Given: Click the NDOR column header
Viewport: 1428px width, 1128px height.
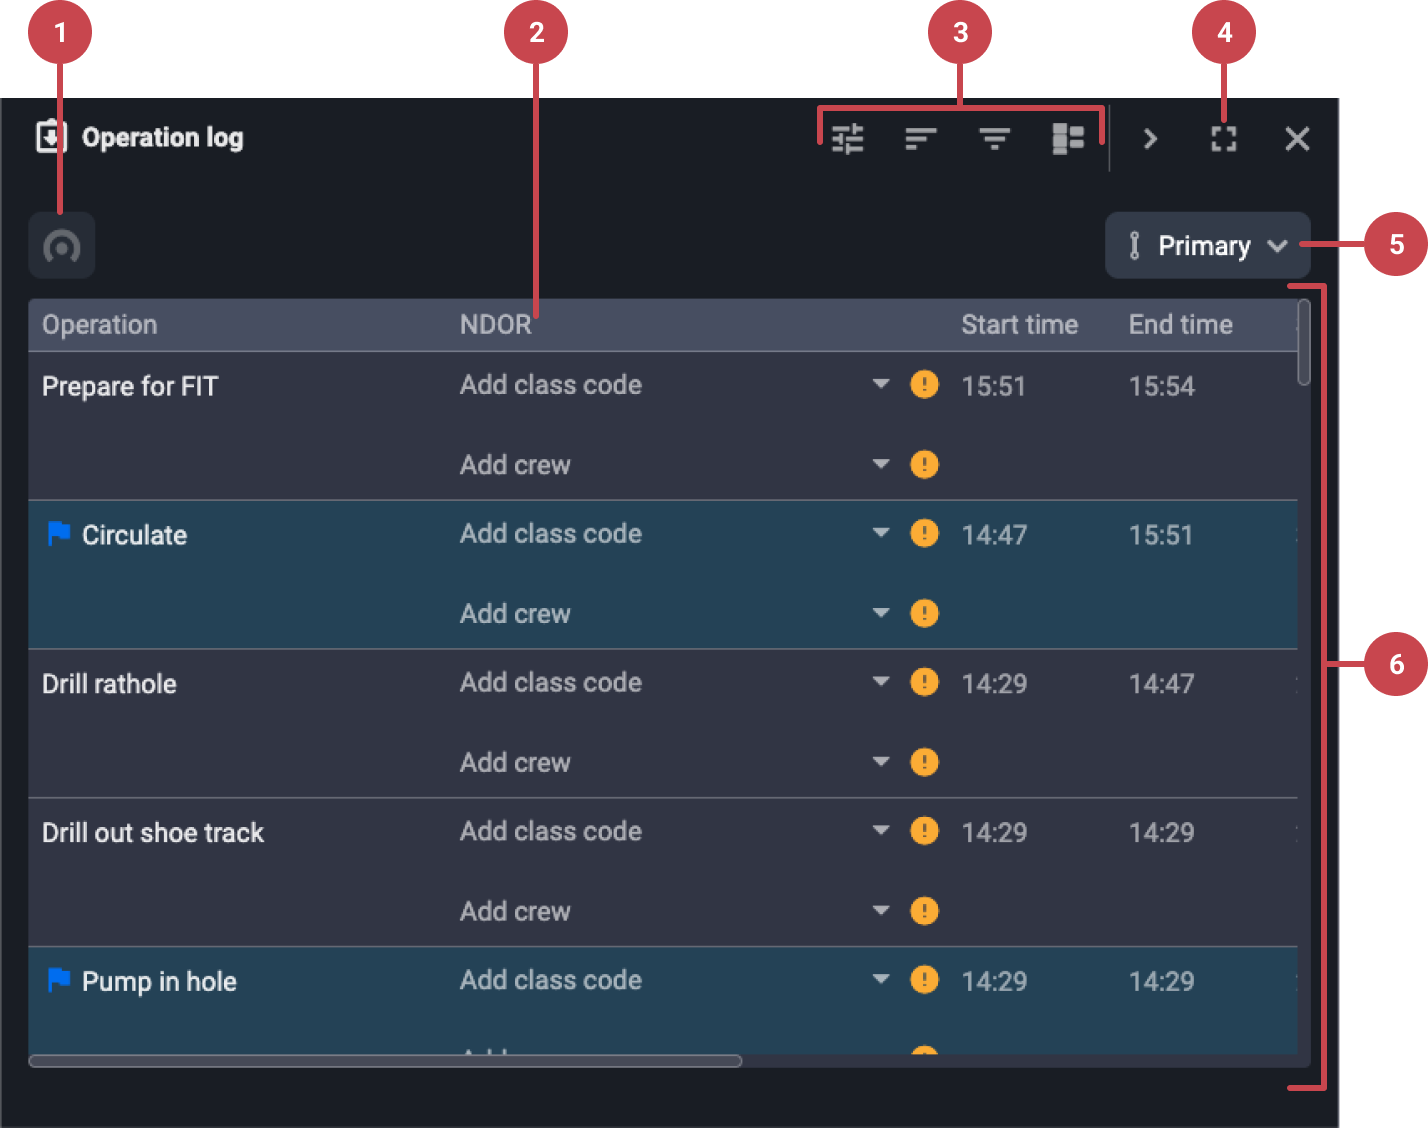Looking at the screenshot, I should [x=496, y=325].
